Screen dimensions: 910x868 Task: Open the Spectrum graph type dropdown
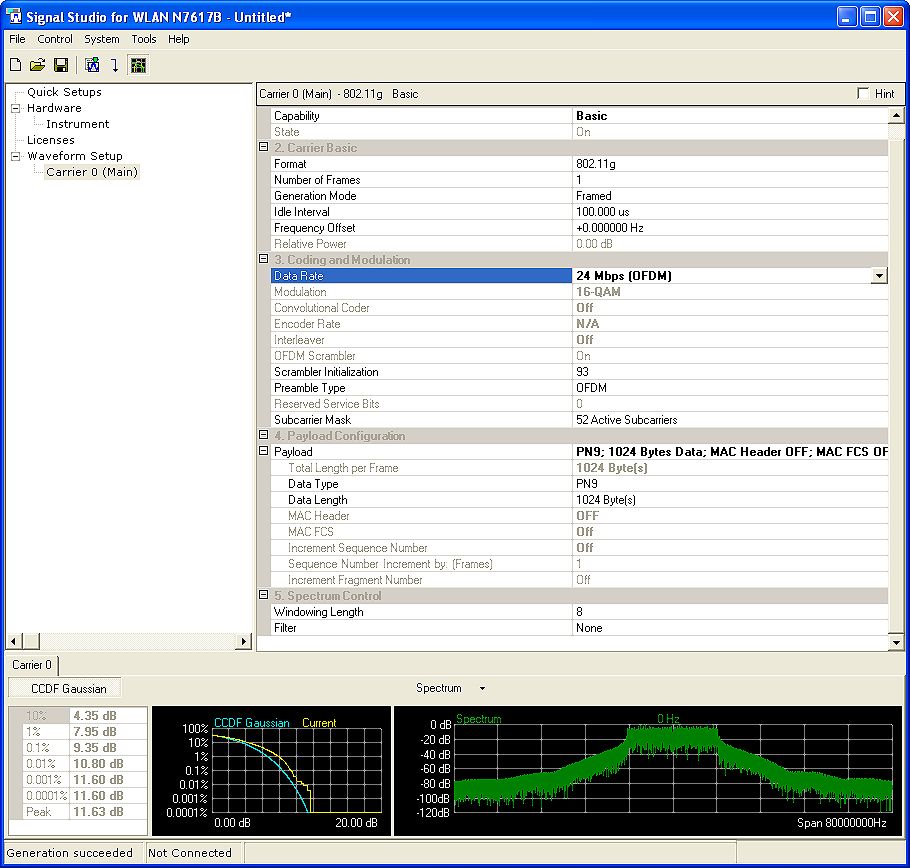[x=481, y=688]
